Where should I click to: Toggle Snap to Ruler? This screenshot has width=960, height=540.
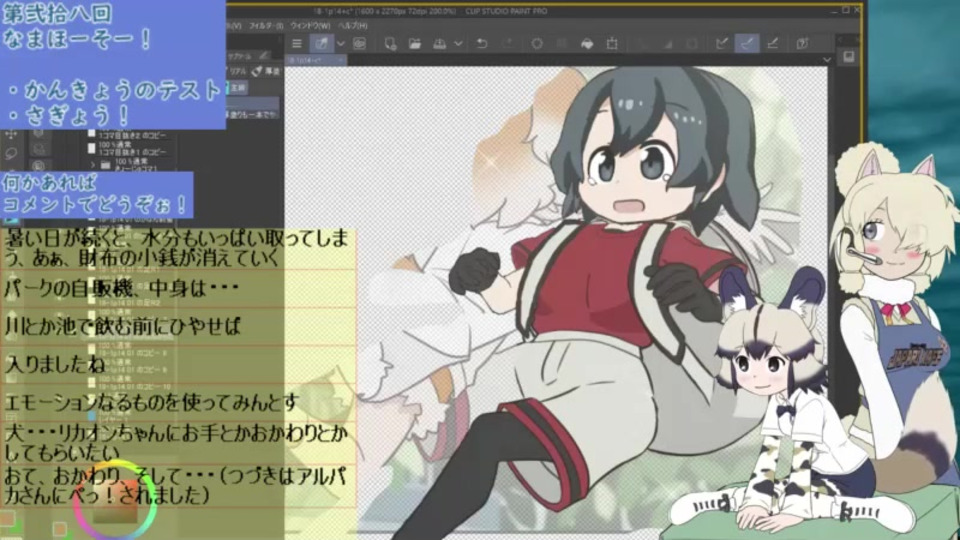point(722,43)
